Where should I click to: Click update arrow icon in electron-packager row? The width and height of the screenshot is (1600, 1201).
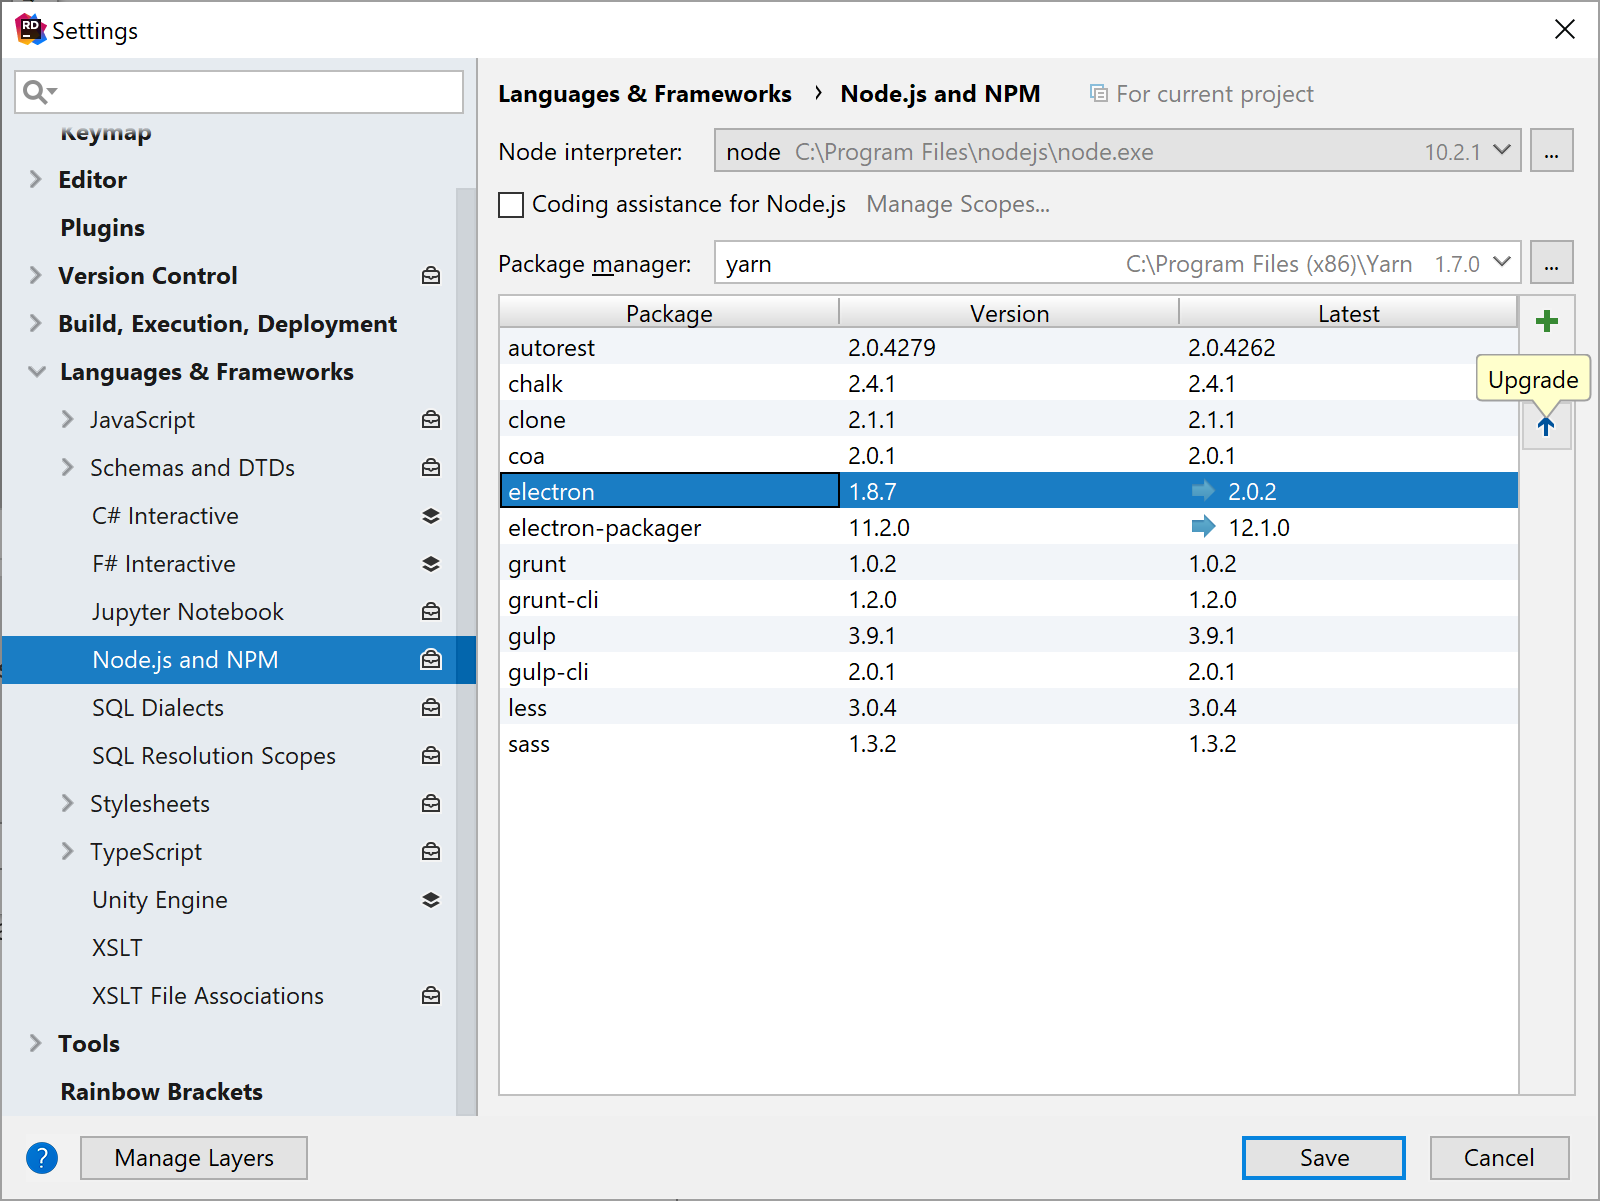tap(1203, 527)
